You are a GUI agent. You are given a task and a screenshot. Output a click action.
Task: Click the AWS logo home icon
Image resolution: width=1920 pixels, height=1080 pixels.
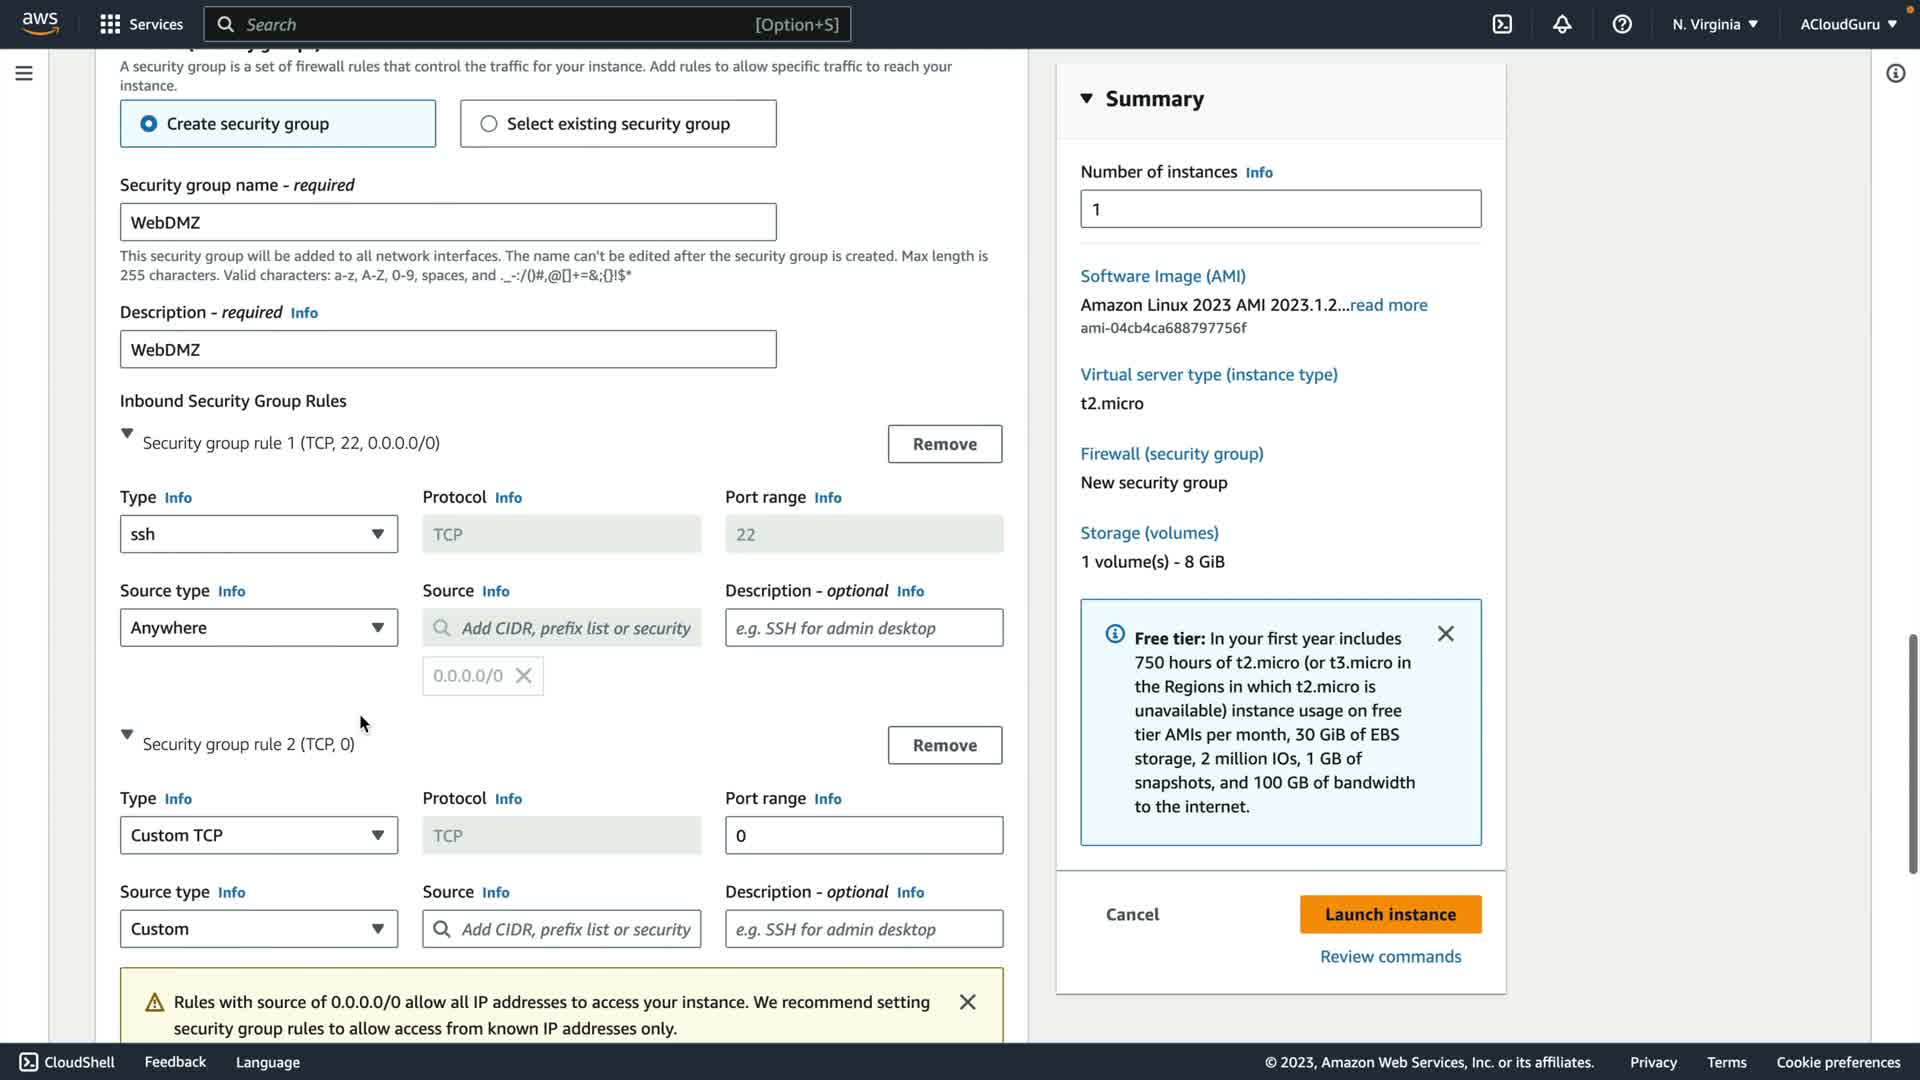(x=40, y=23)
